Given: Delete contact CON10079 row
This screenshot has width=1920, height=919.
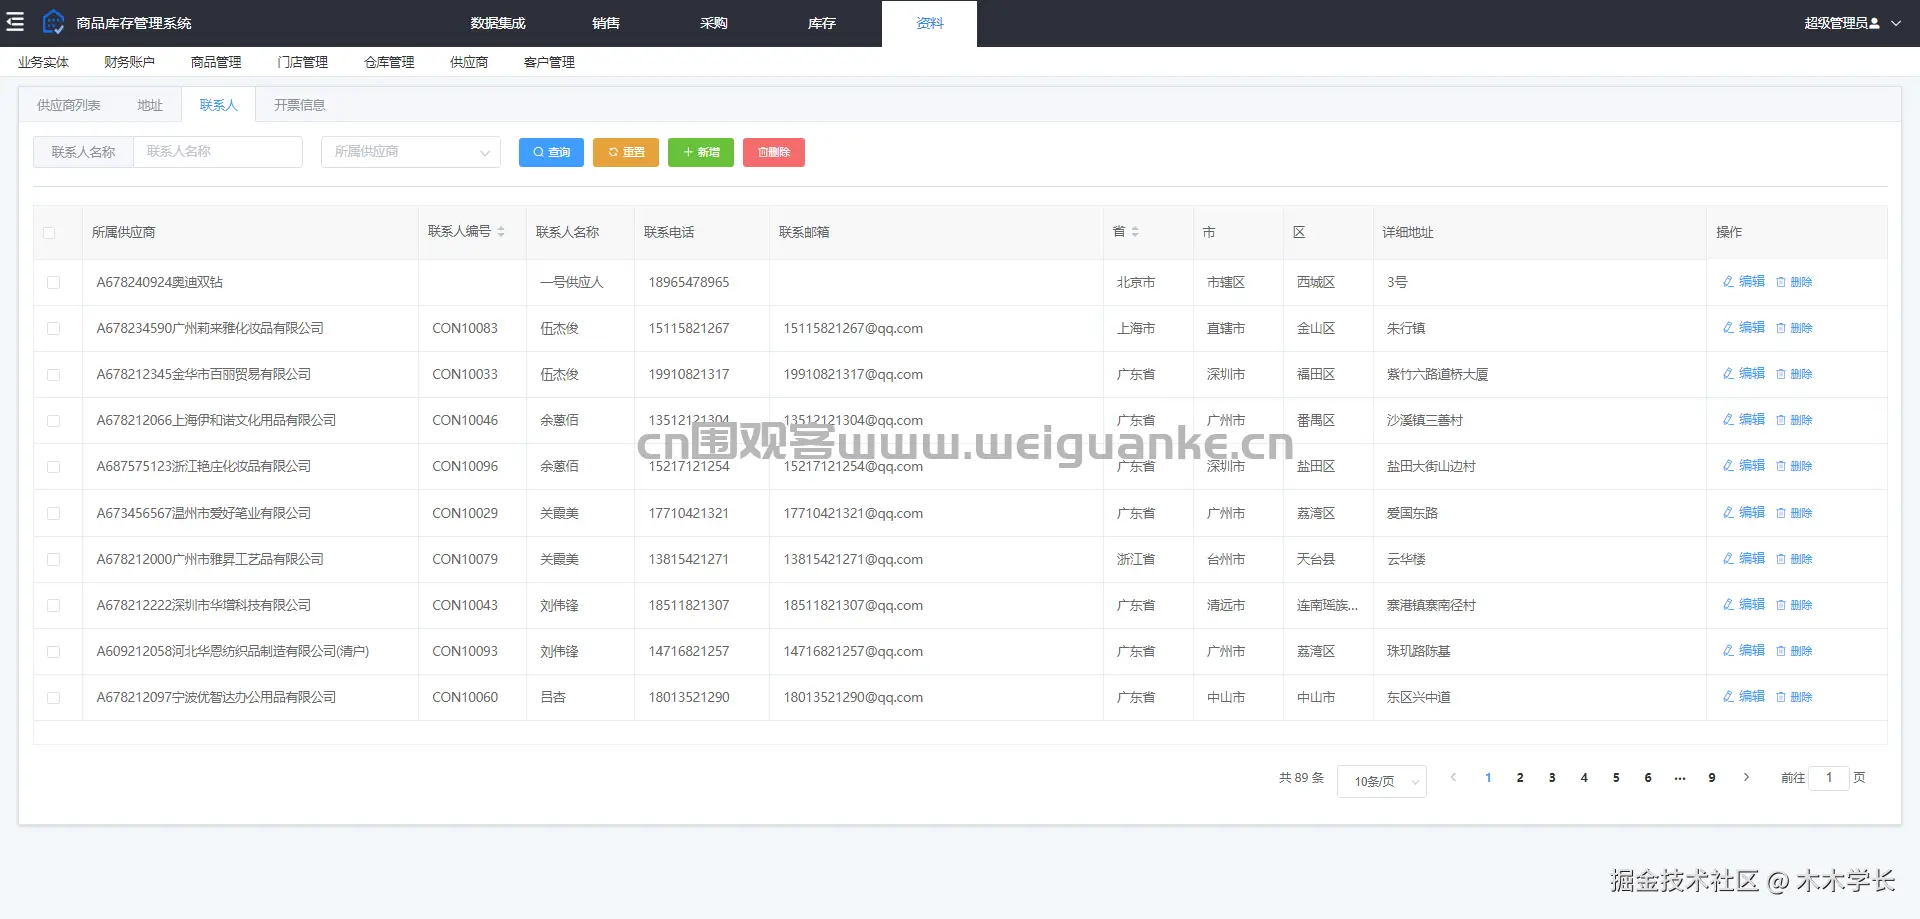Looking at the screenshot, I should [1794, 559].
